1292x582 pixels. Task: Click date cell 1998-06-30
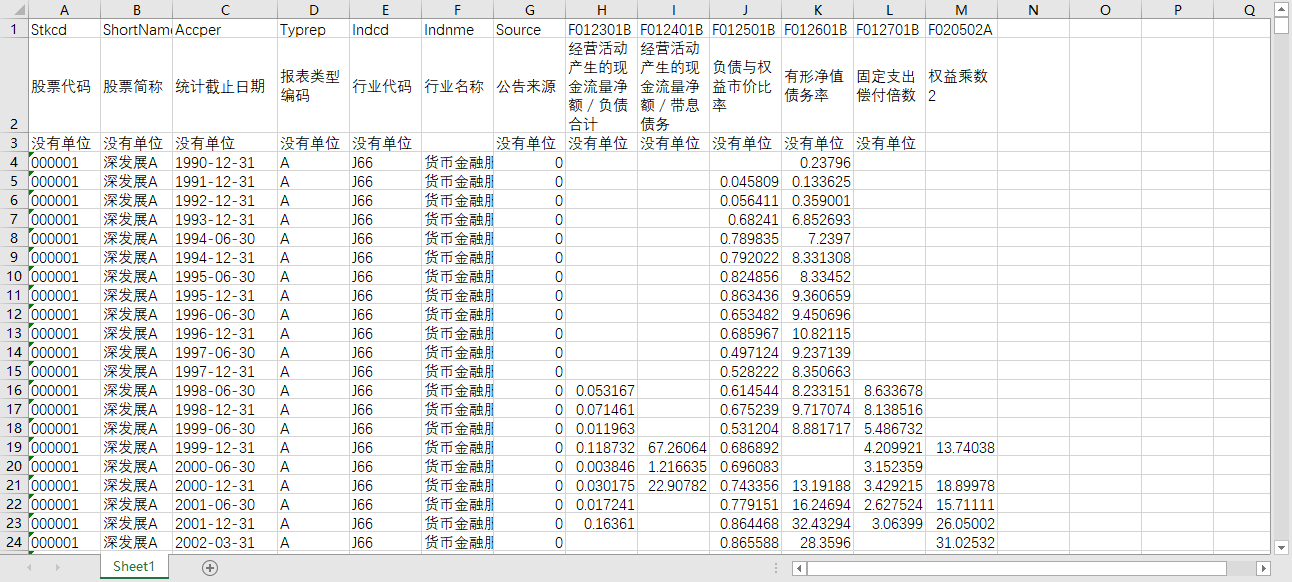click(x=225, y=390)
